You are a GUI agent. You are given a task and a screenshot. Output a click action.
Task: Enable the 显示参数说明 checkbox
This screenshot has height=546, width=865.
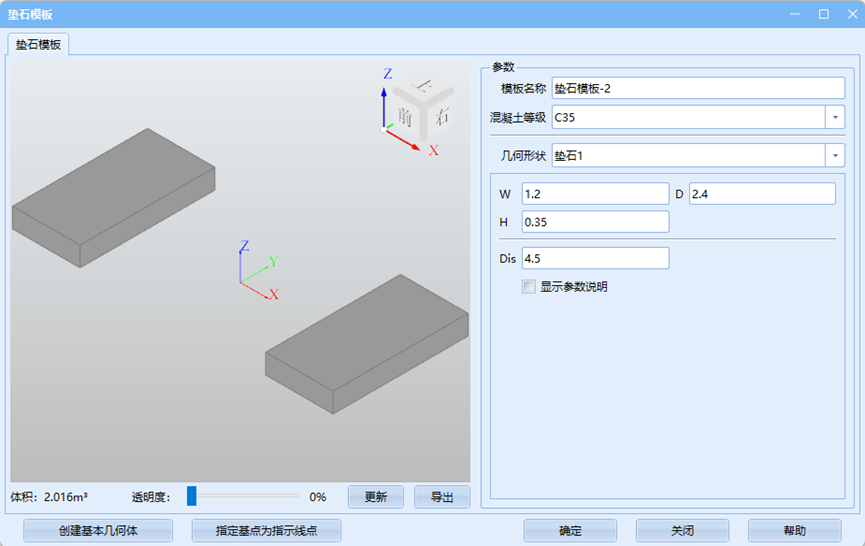528,286
